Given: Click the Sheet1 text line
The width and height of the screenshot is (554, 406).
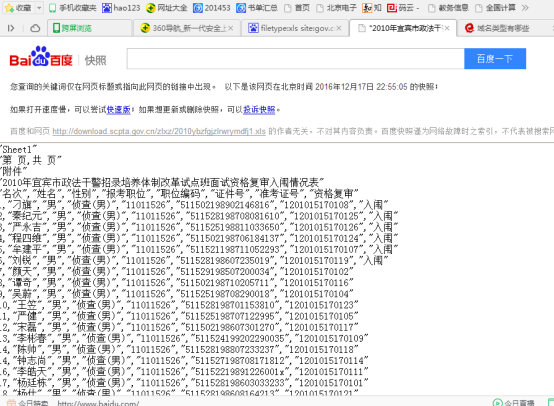Looking at the screenshot, I should pyautogui.click(x=18, y=149).
